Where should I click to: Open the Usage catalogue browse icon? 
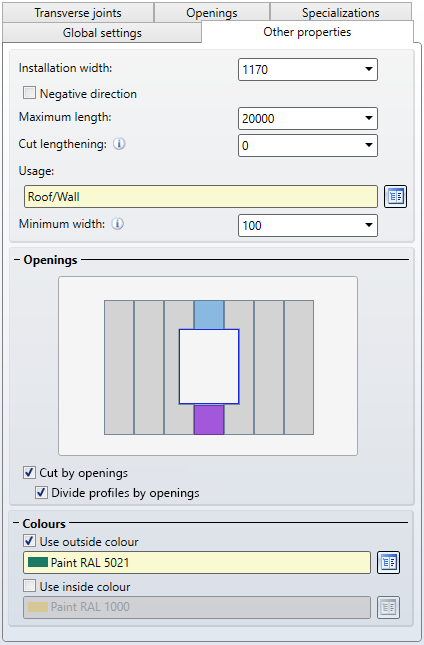396,197
